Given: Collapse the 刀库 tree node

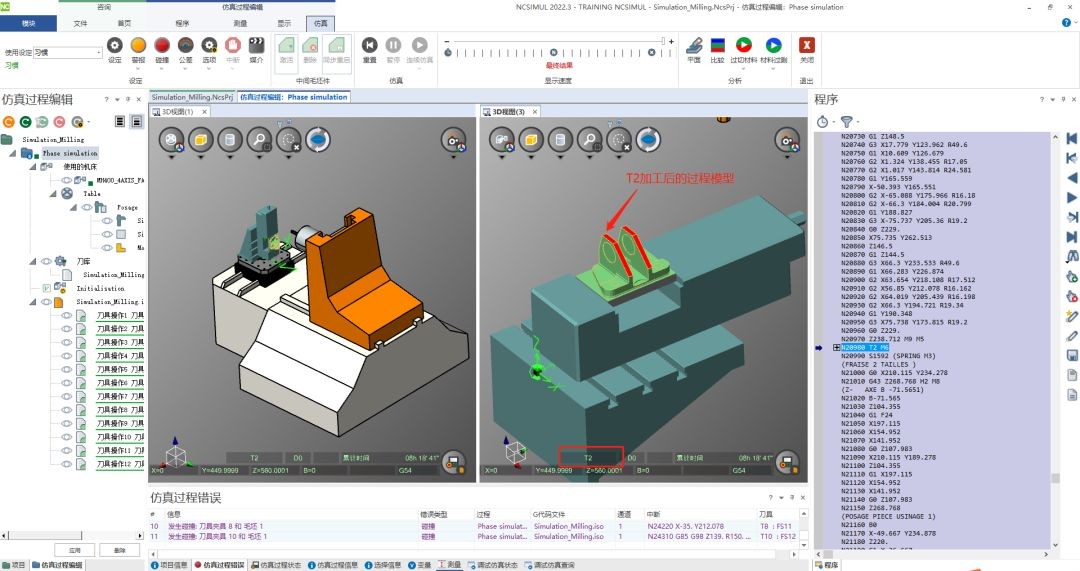Looking at the screenshot, I should pyautogui.click(x=32, y=261).
